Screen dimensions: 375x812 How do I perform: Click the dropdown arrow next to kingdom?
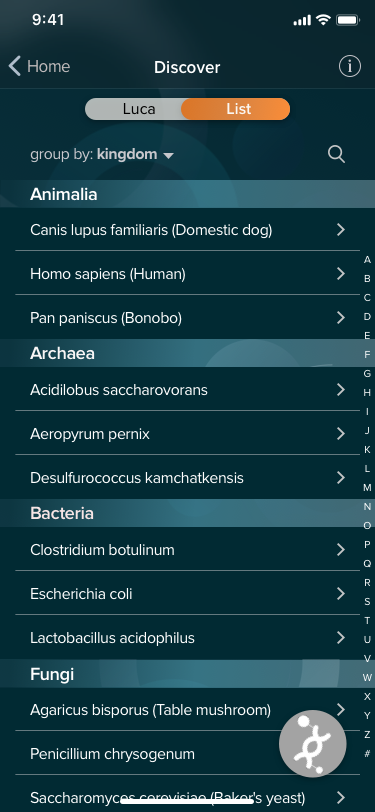point(168,155)
